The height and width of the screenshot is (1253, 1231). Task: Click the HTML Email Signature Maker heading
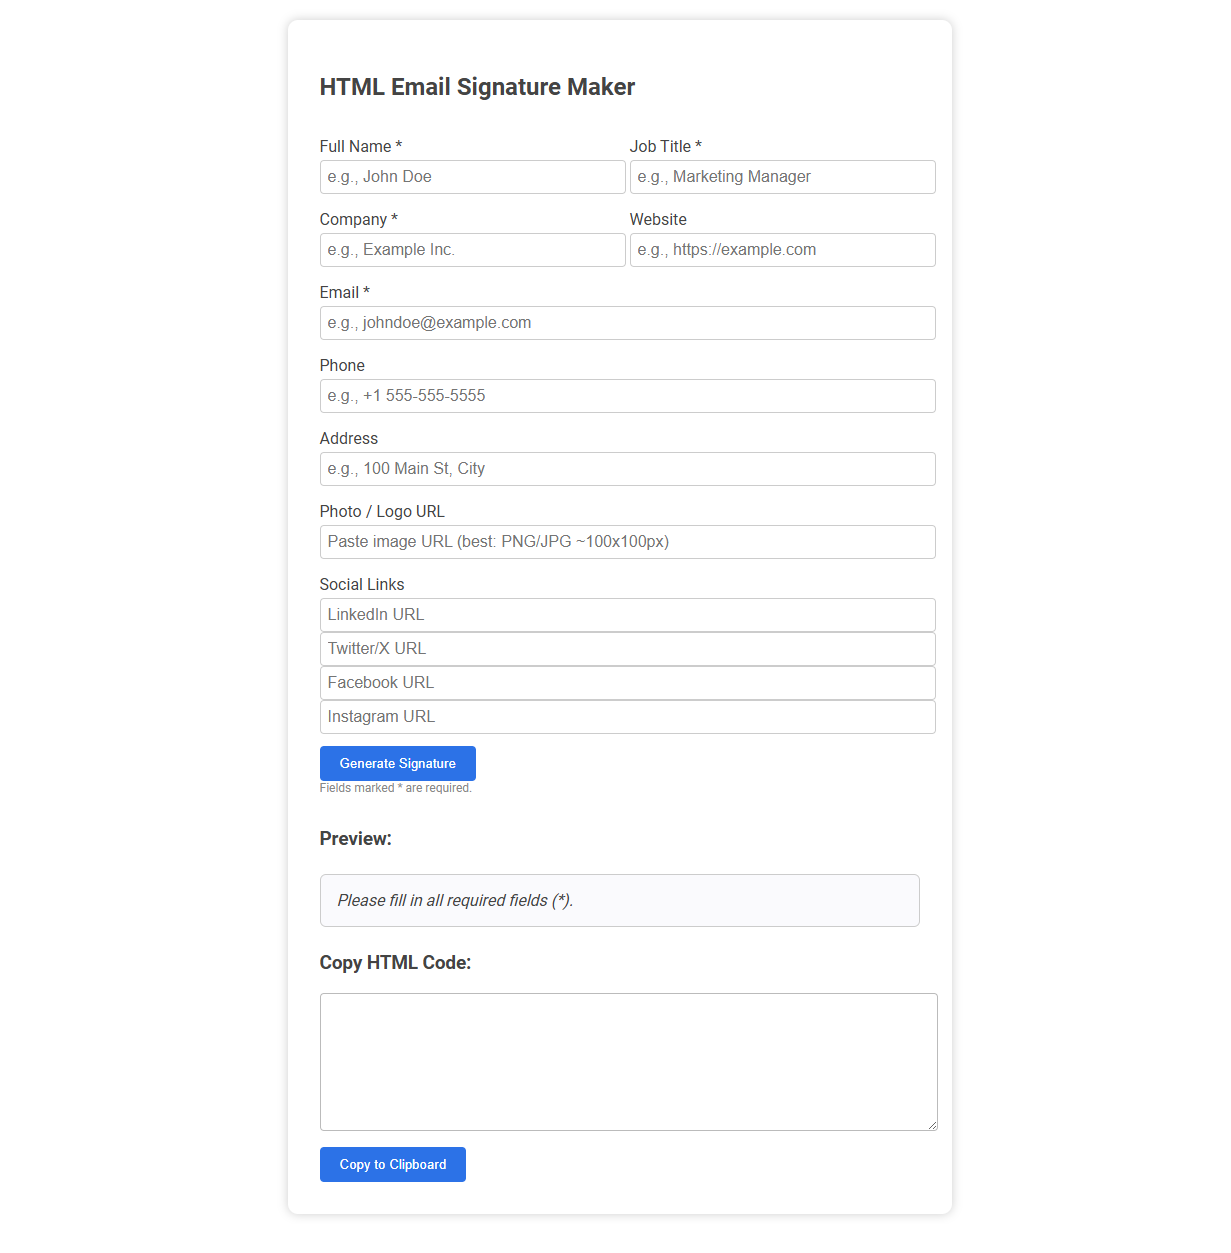click(x=477, y=87)
